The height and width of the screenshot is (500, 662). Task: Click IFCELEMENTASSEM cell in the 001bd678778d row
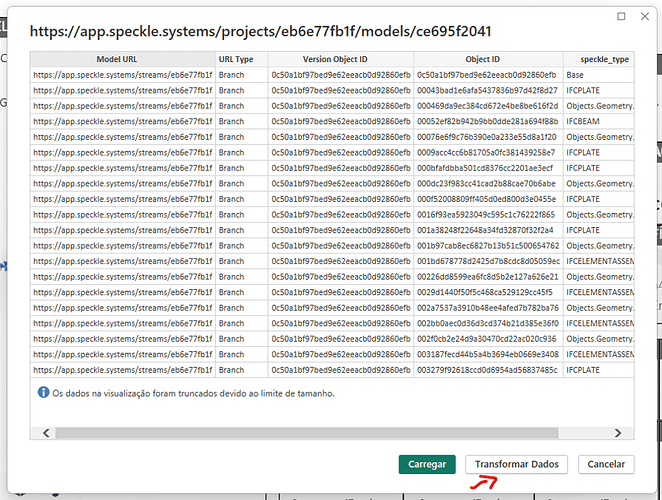pyautogui.click(x=599, y=261)
